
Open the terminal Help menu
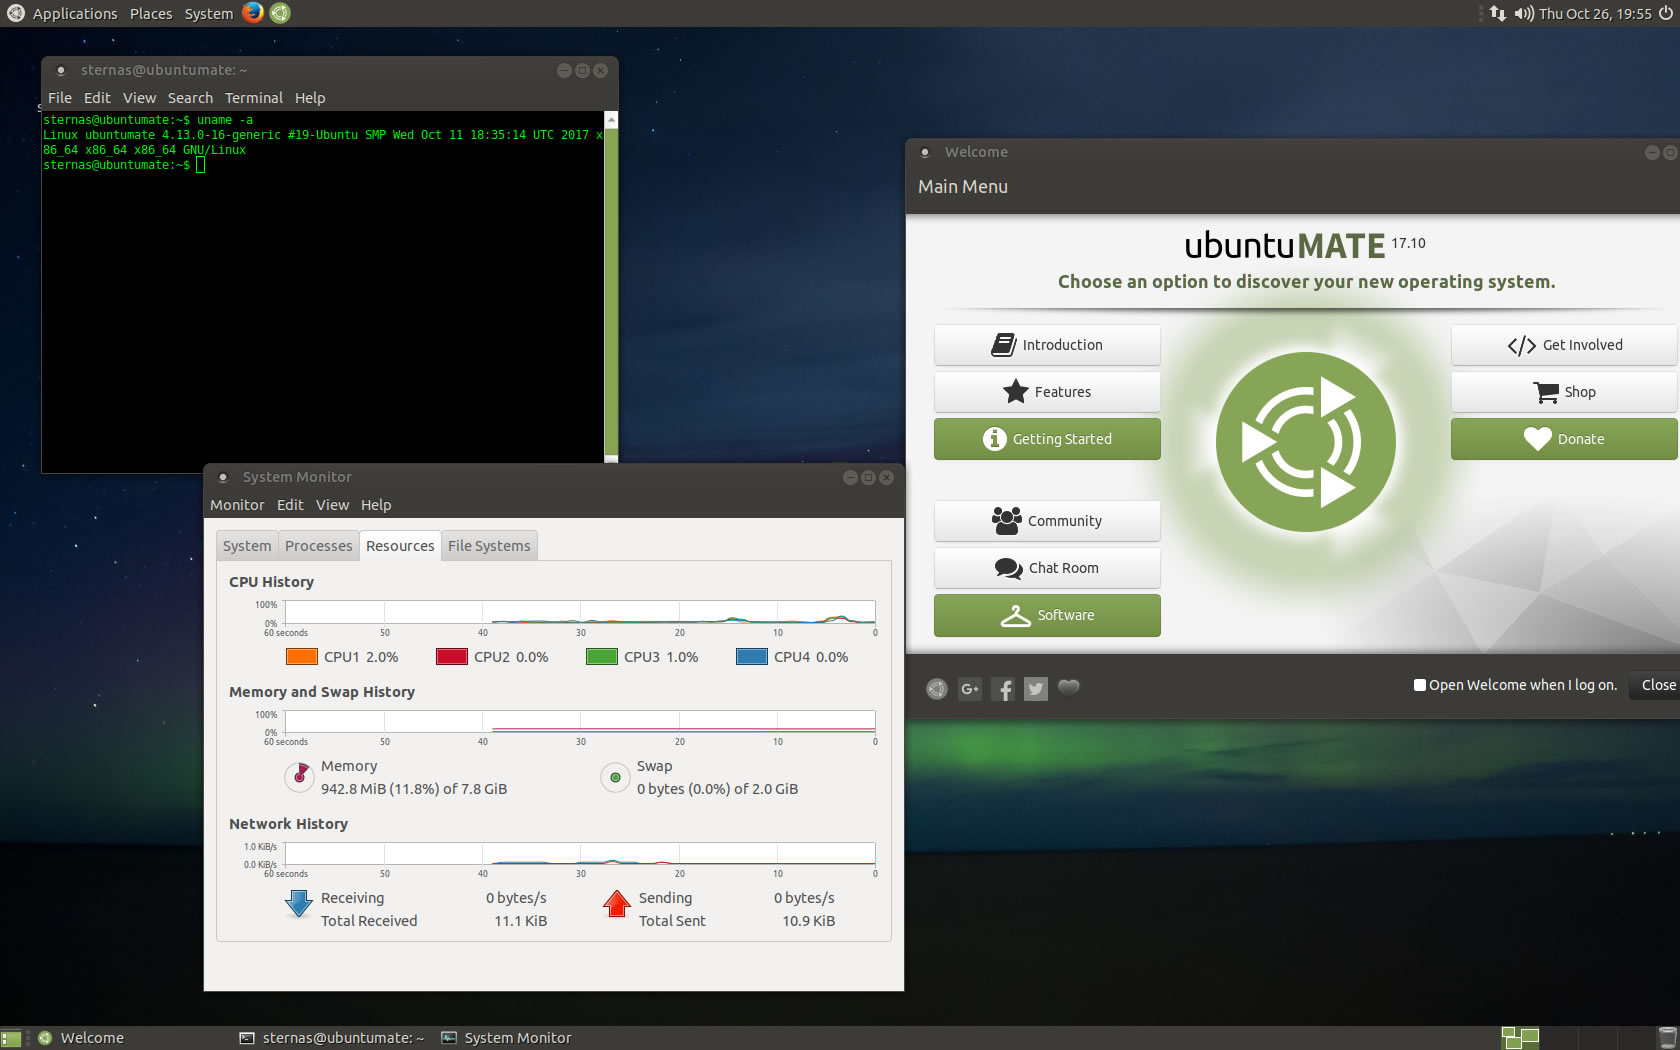click(x=310, y=98)
